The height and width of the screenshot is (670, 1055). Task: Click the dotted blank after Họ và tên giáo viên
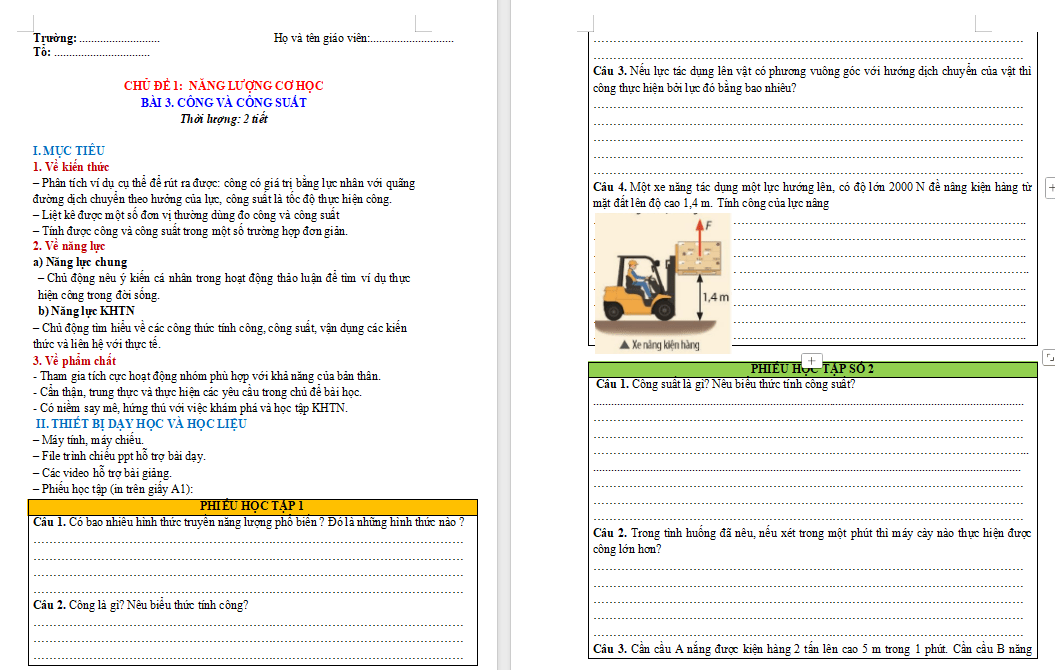(411, 39)
